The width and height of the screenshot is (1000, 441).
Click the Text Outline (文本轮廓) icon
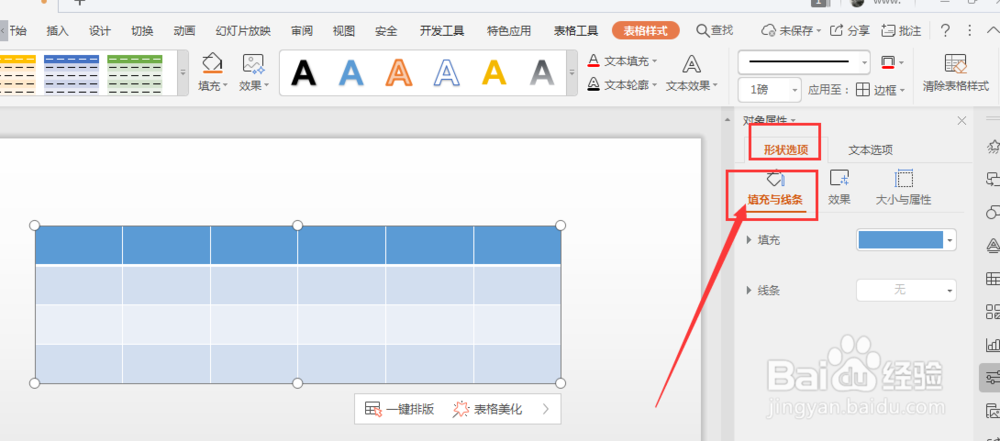tap(594, 84)
